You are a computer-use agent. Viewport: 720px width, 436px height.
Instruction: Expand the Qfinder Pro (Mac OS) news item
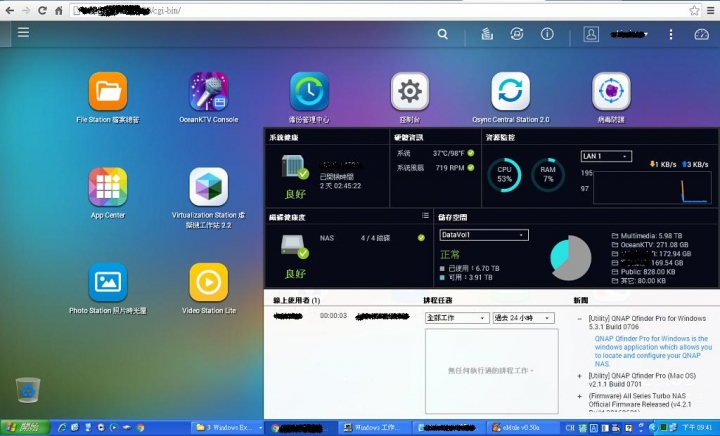pyautogui.click(x=579, y=376)
